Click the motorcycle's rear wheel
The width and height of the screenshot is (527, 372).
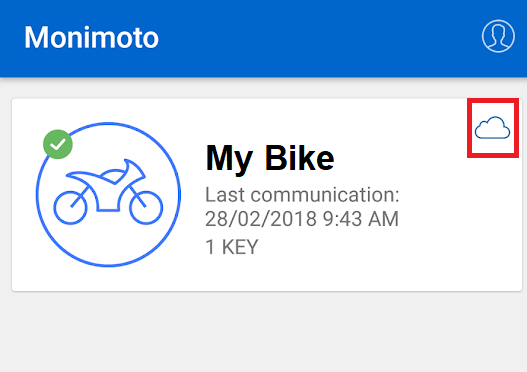point(70,208)
